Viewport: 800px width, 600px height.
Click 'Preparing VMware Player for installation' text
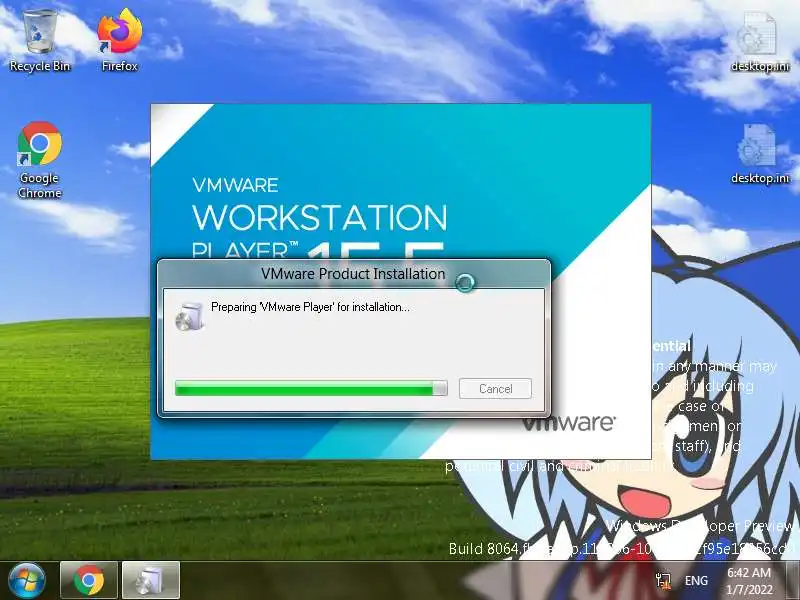[x=310, y=307]
